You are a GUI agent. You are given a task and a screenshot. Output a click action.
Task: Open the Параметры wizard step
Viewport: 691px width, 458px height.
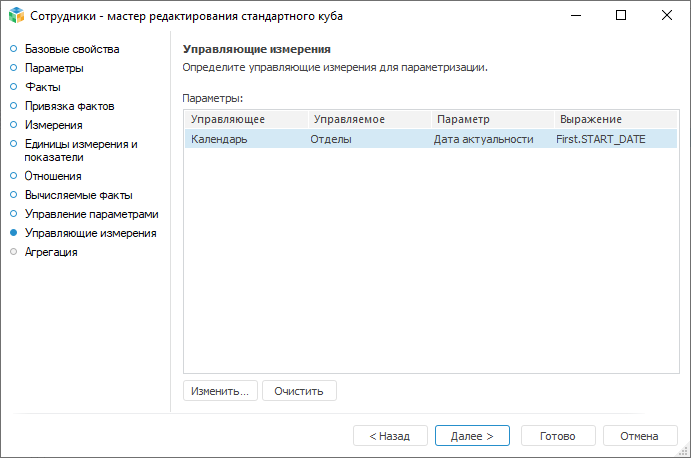[x=54, y=68]
